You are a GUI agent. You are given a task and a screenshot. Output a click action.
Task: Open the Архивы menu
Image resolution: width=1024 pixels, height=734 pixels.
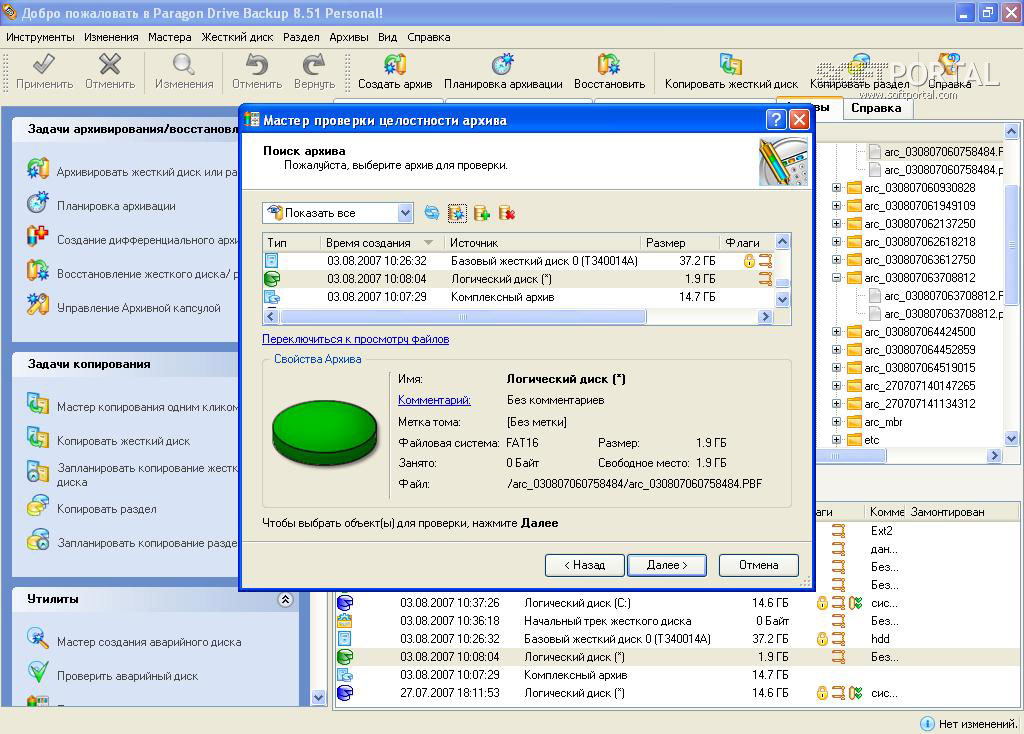tap(349, 37)
